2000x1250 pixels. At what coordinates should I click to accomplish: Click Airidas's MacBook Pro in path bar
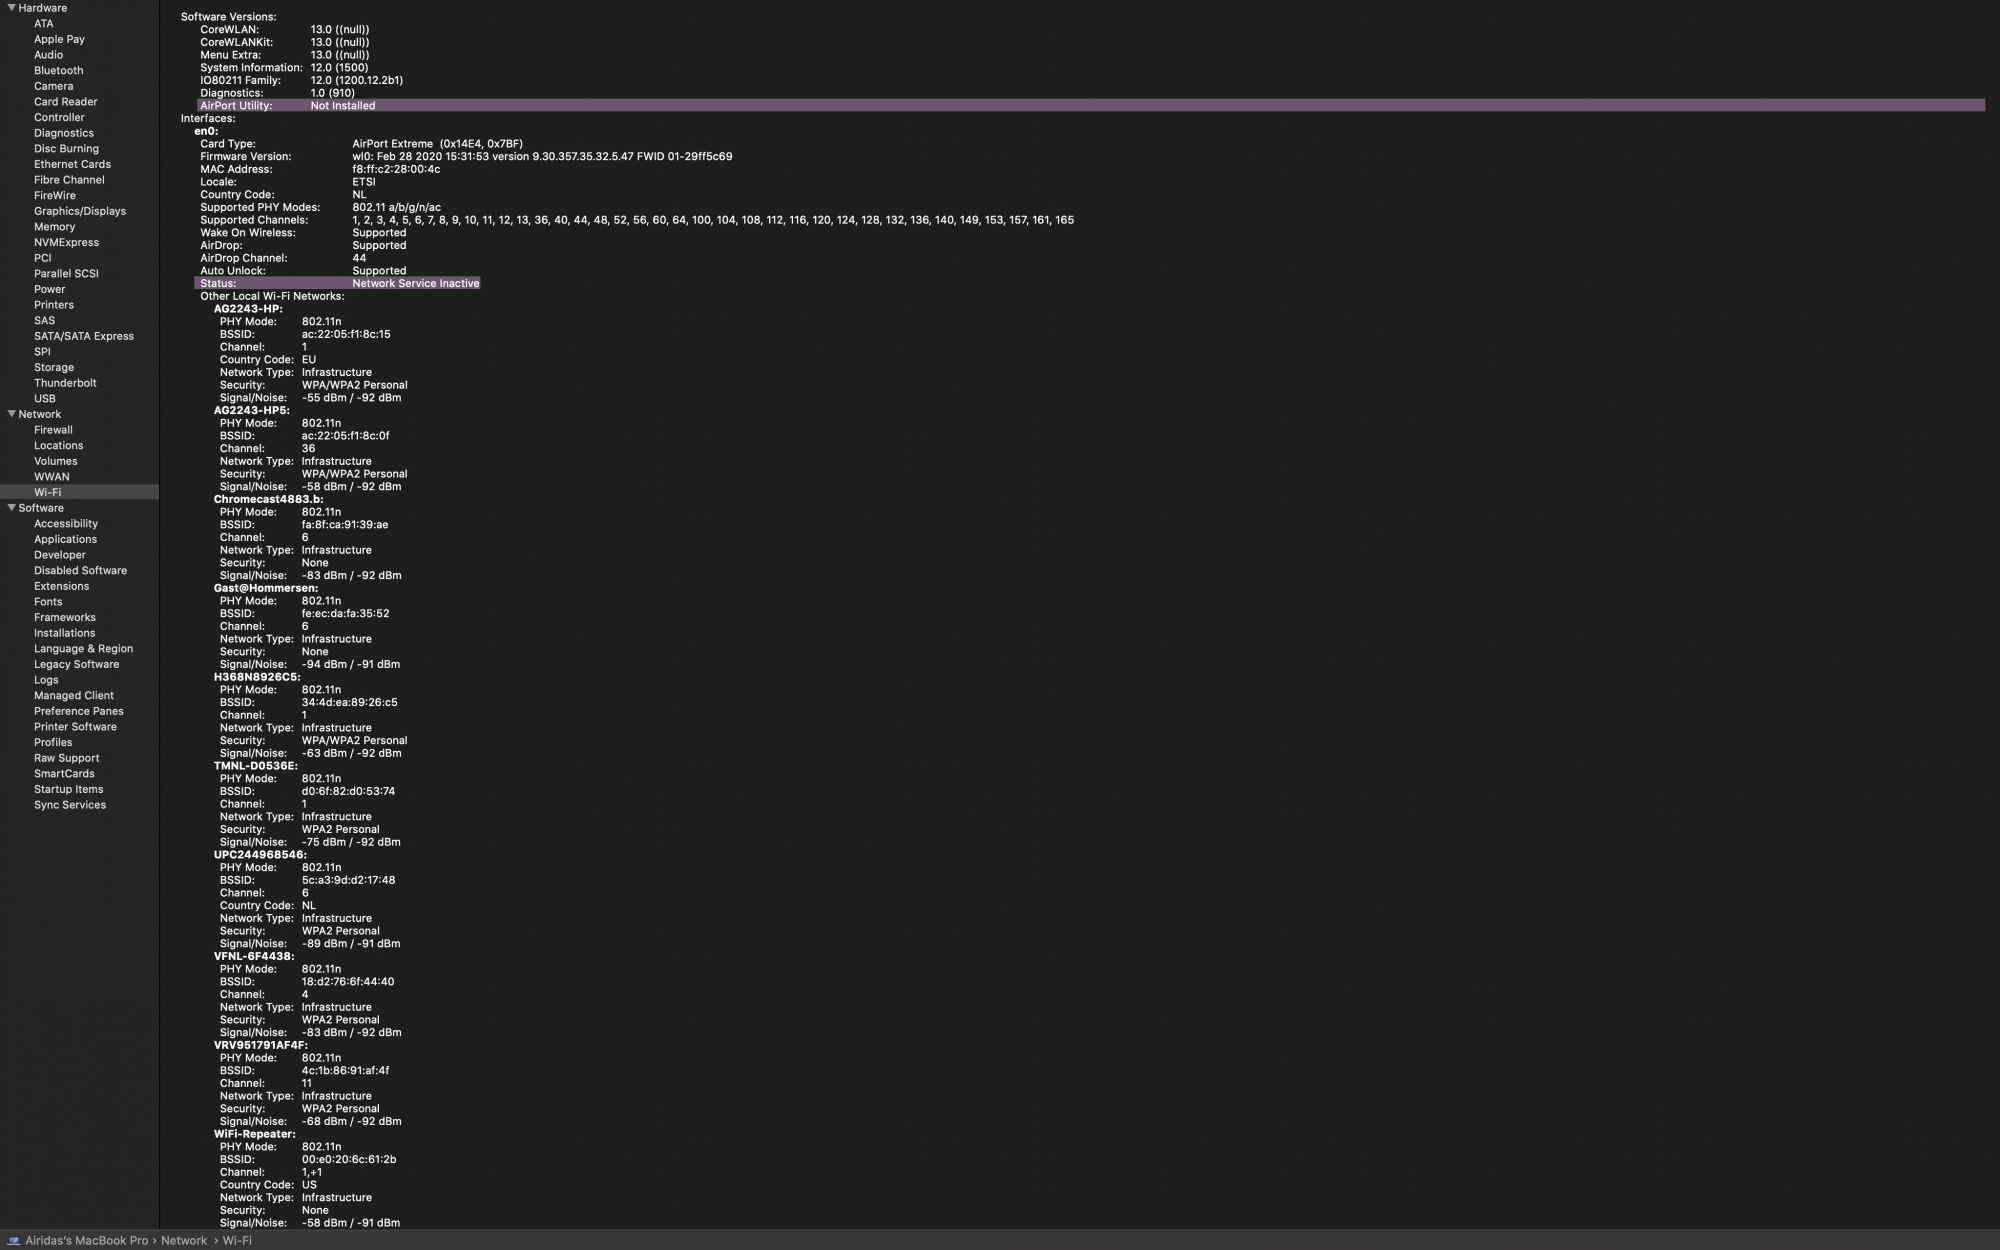86,1241
